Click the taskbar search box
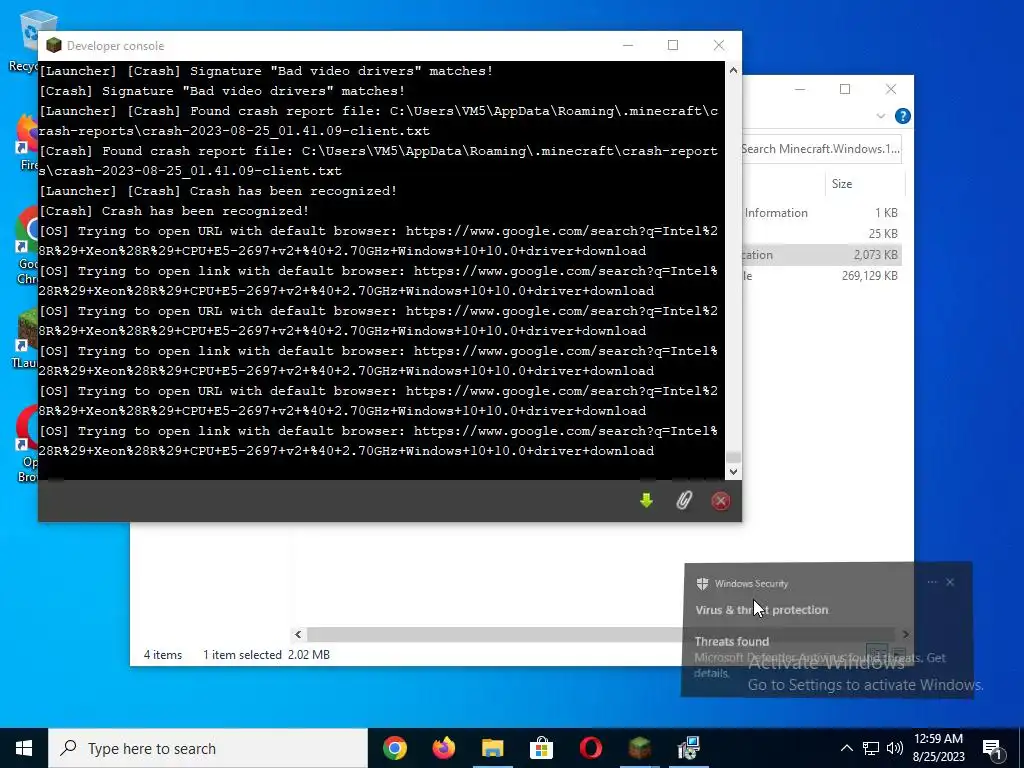The image size is (1024, 768). click(208, 748)
